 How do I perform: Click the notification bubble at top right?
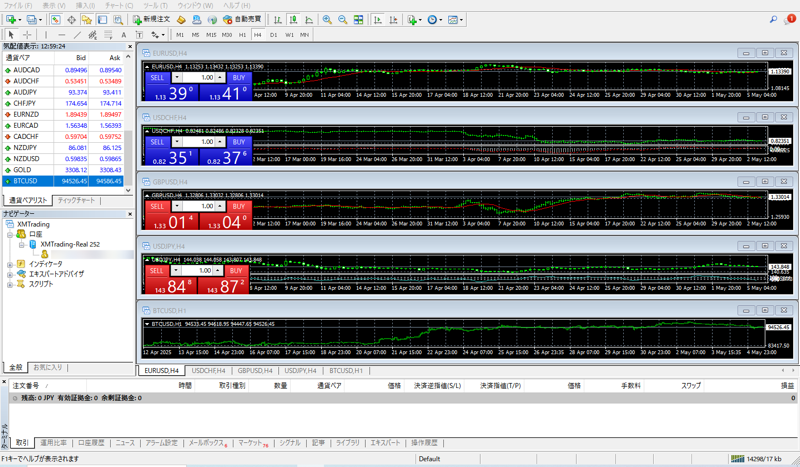point(790,19)
